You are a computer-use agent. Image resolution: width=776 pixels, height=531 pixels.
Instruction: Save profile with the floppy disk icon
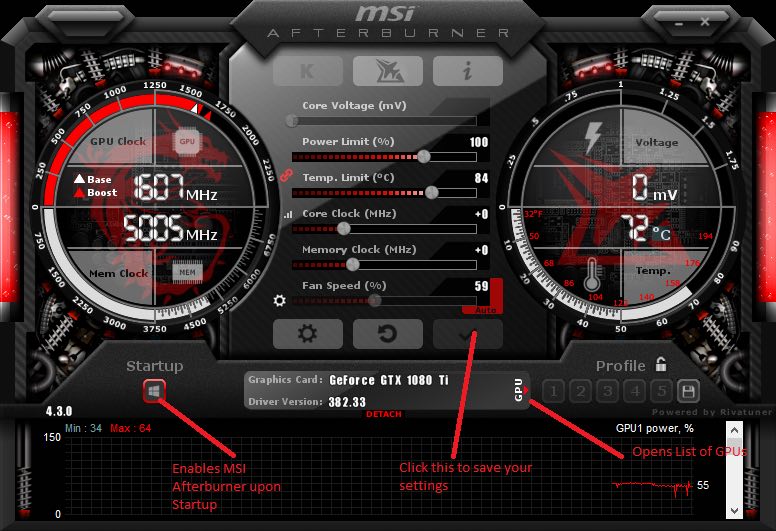click(x=688, y=392)
